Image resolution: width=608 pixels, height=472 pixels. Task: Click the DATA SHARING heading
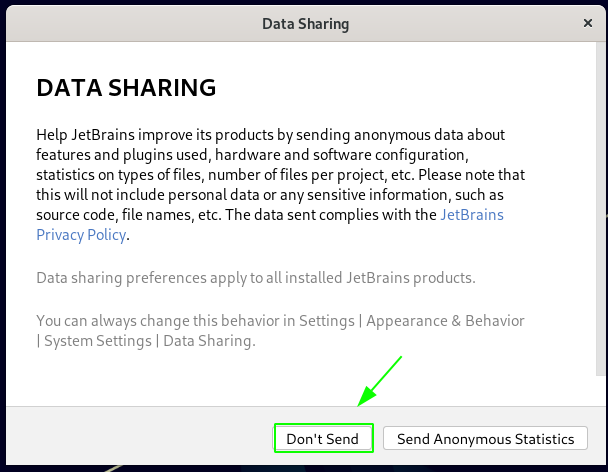pyautogui.click(x=126, y=88)
